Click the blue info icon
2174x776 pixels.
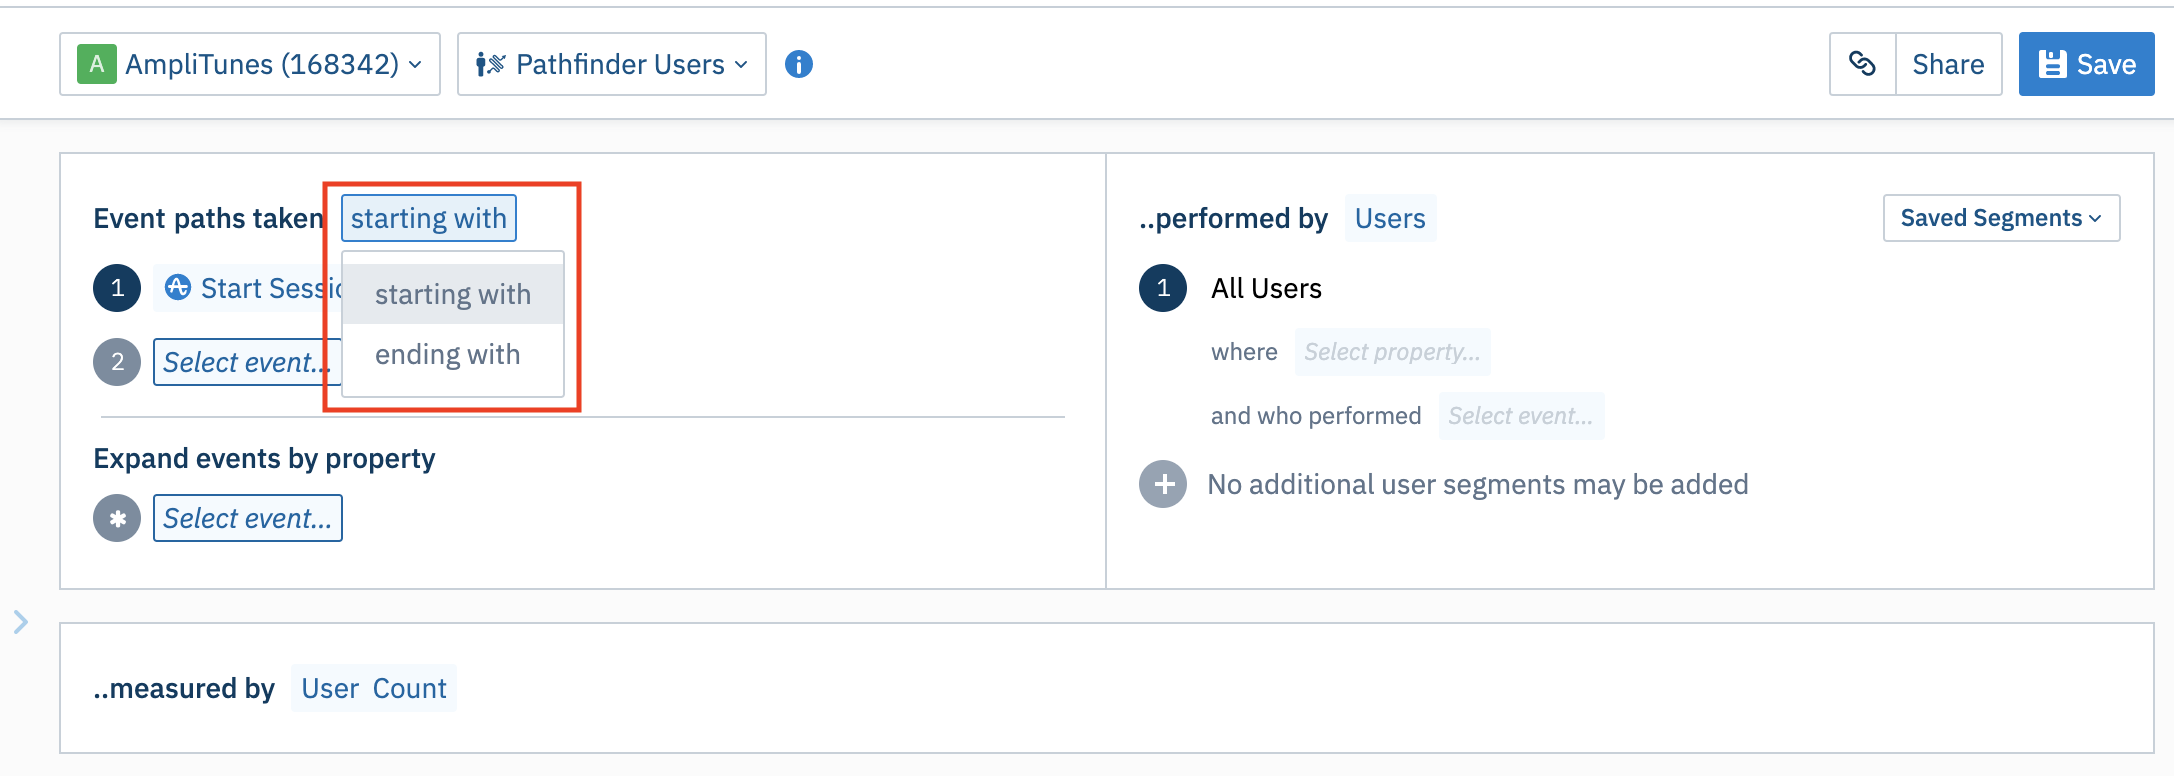[798, 64]
